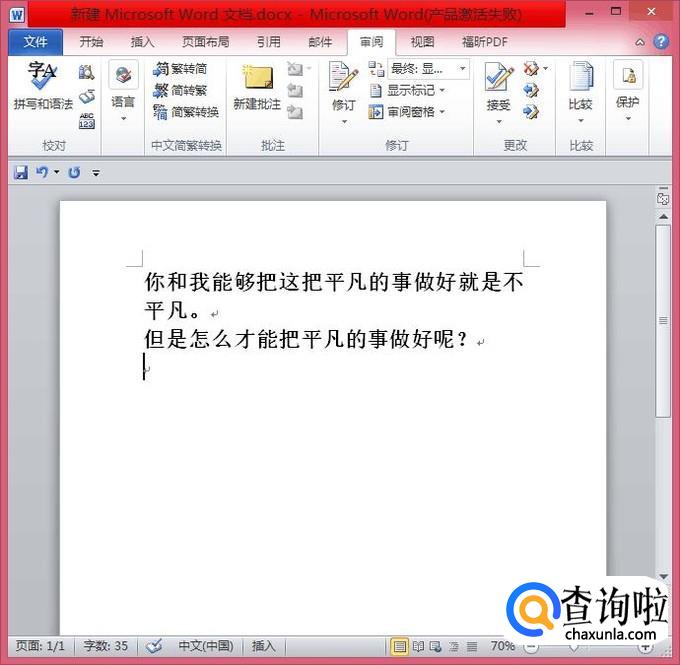Click the File (文件) button

tap(35, 42)
